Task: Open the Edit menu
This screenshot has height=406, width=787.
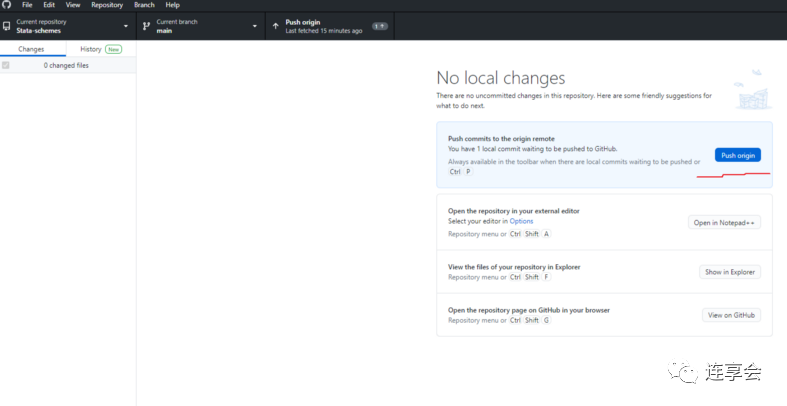Action: click(49, 5)
